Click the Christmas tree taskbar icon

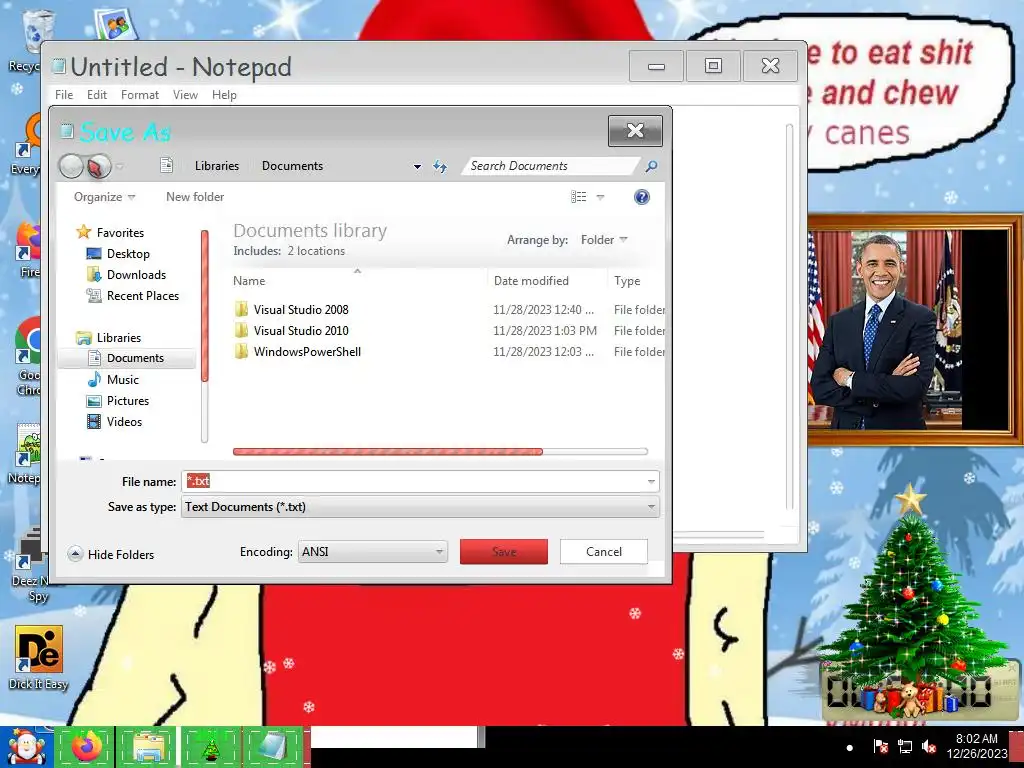[x=210, y=746]
